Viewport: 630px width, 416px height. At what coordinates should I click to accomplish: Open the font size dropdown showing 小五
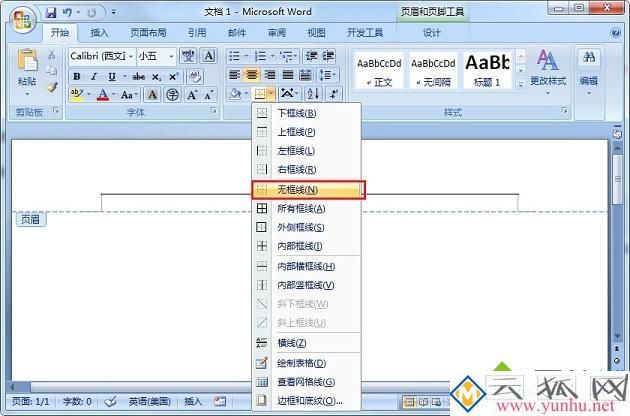coord(171,56)
